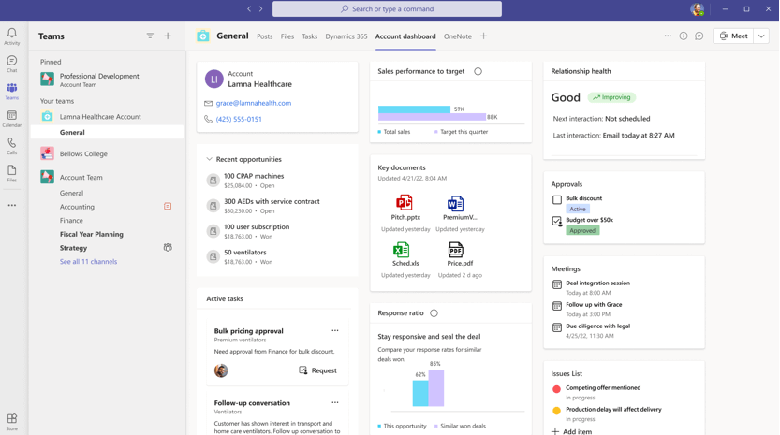Open the Chat icon in sidebar
780x435 pixels.
(12, 64)
